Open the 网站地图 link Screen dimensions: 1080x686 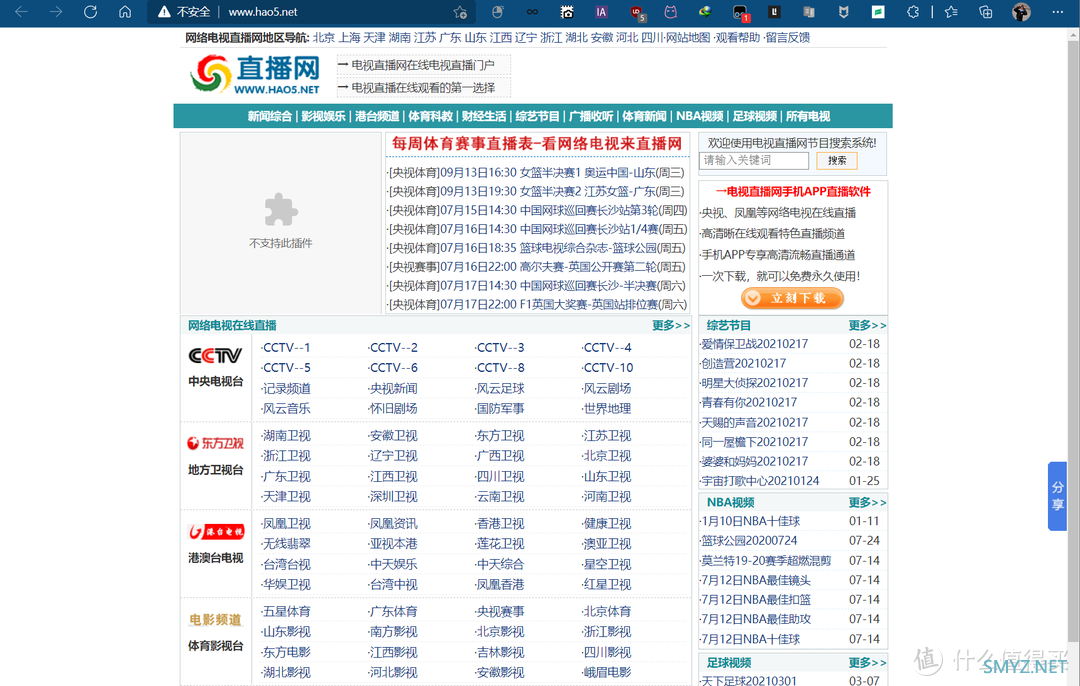pyautogui.click(x=688, y=37)
